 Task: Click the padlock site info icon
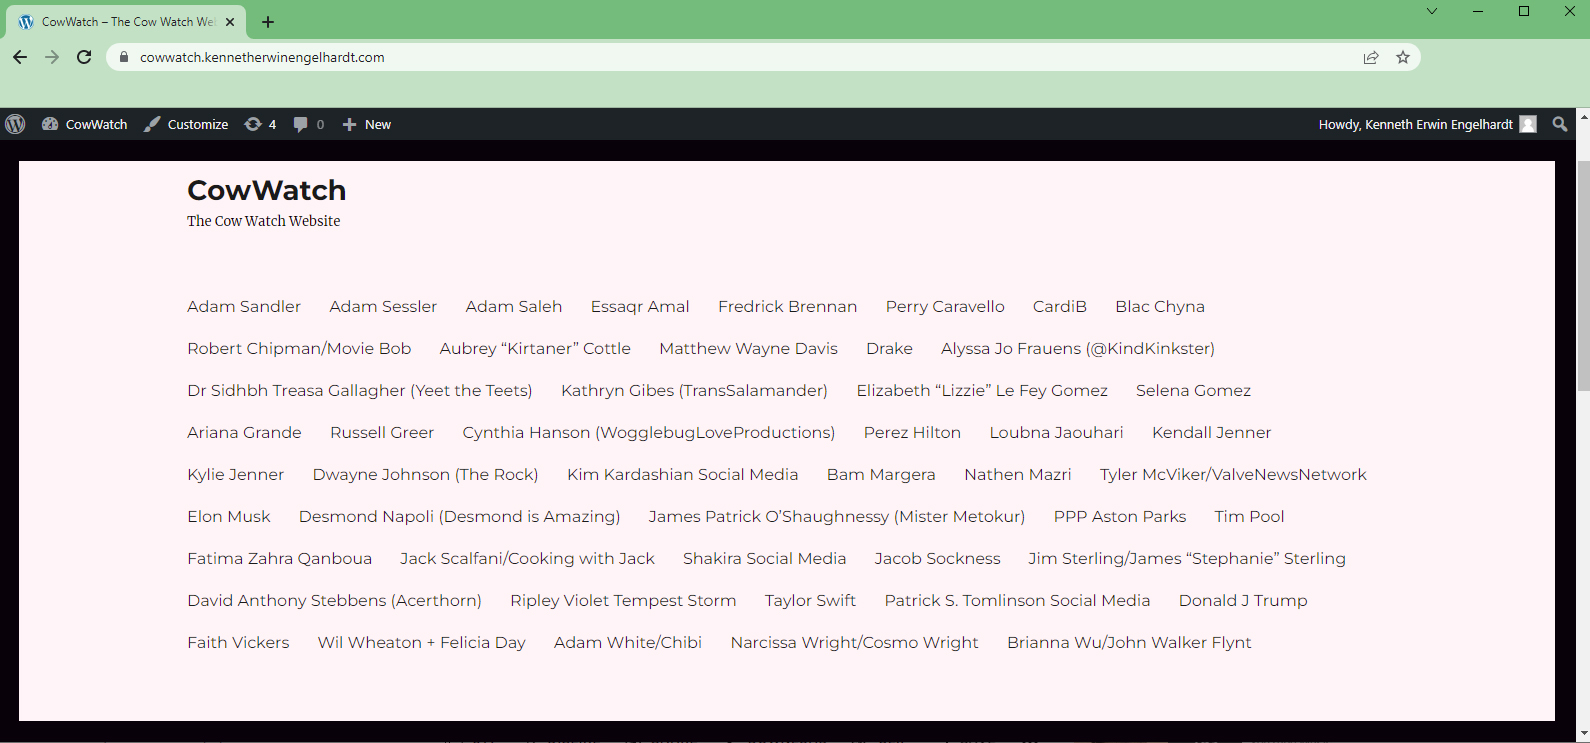(124, 57)
